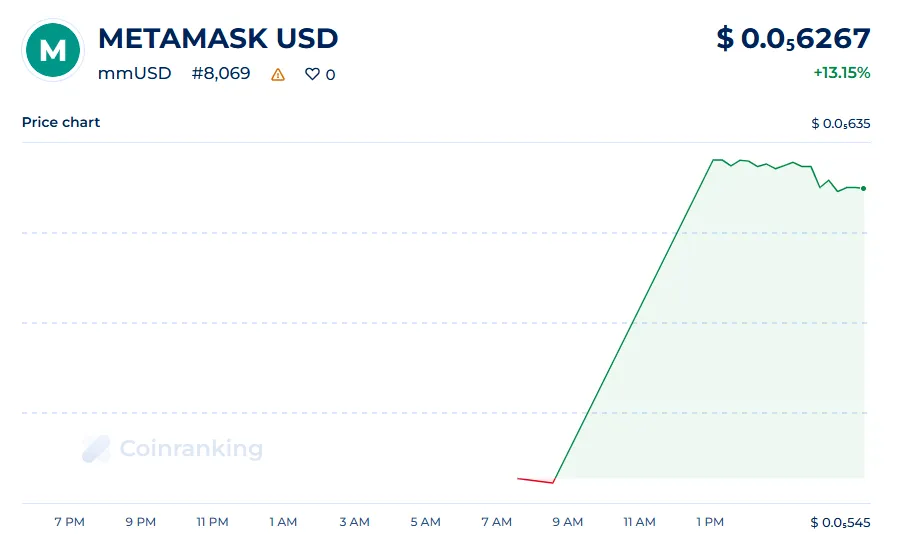Click the orange warning triangle icon

click(278, 74)
